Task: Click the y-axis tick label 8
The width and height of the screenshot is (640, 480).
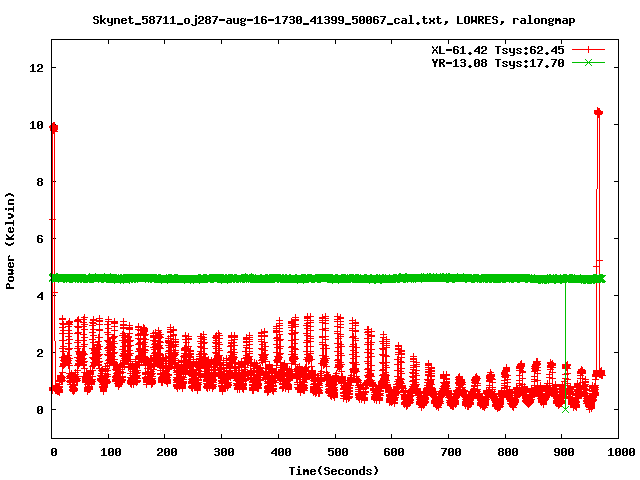Action: 40,182
